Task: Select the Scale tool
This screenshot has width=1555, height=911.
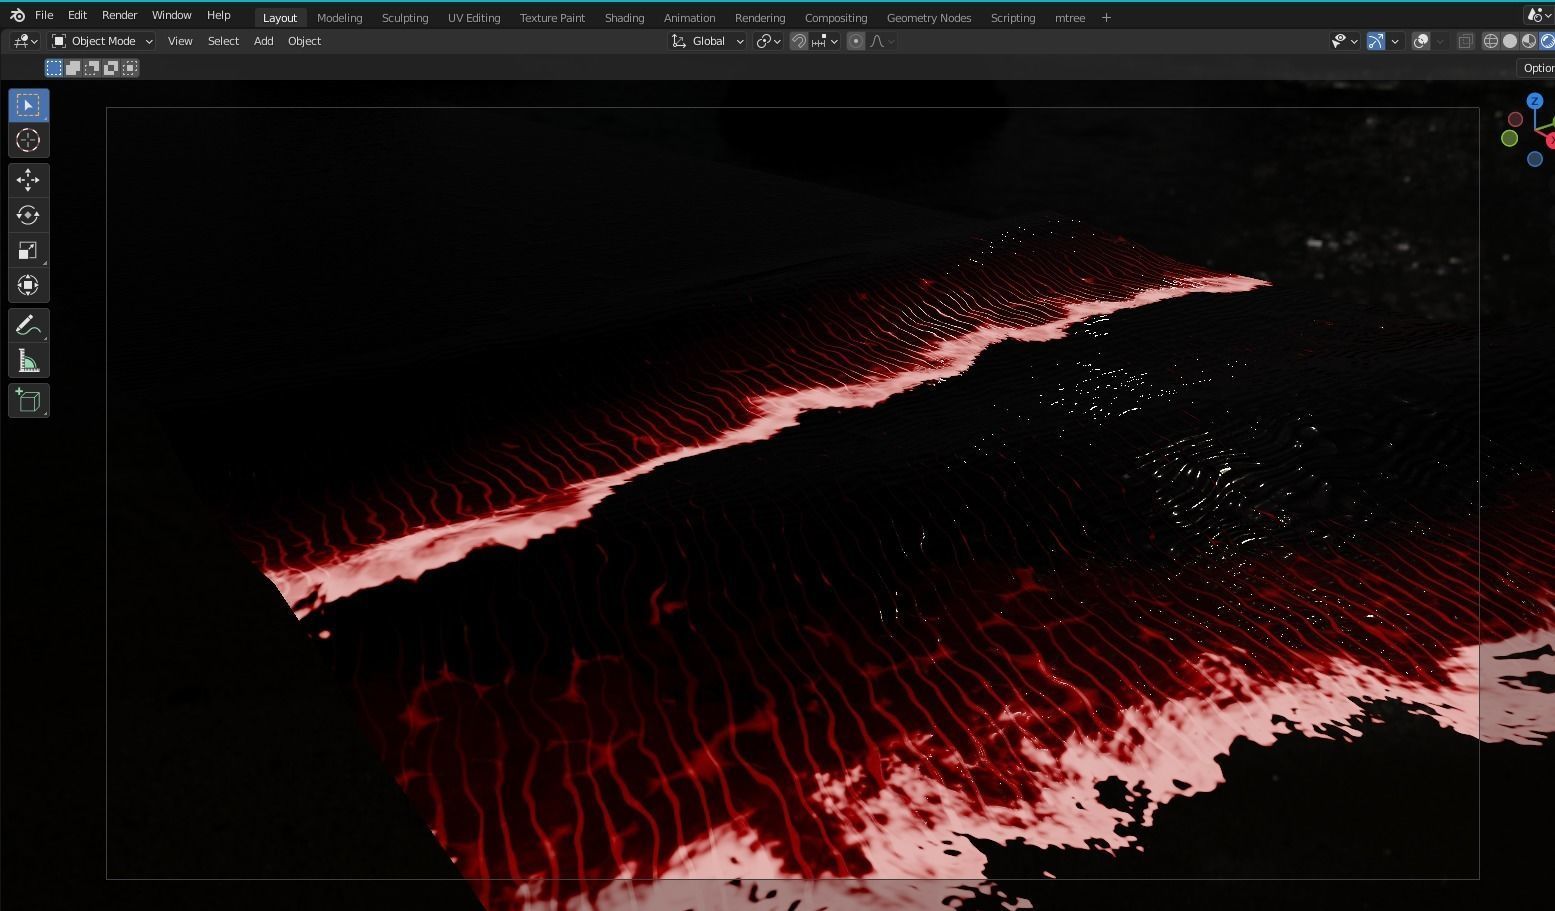Action: point(28,250)
